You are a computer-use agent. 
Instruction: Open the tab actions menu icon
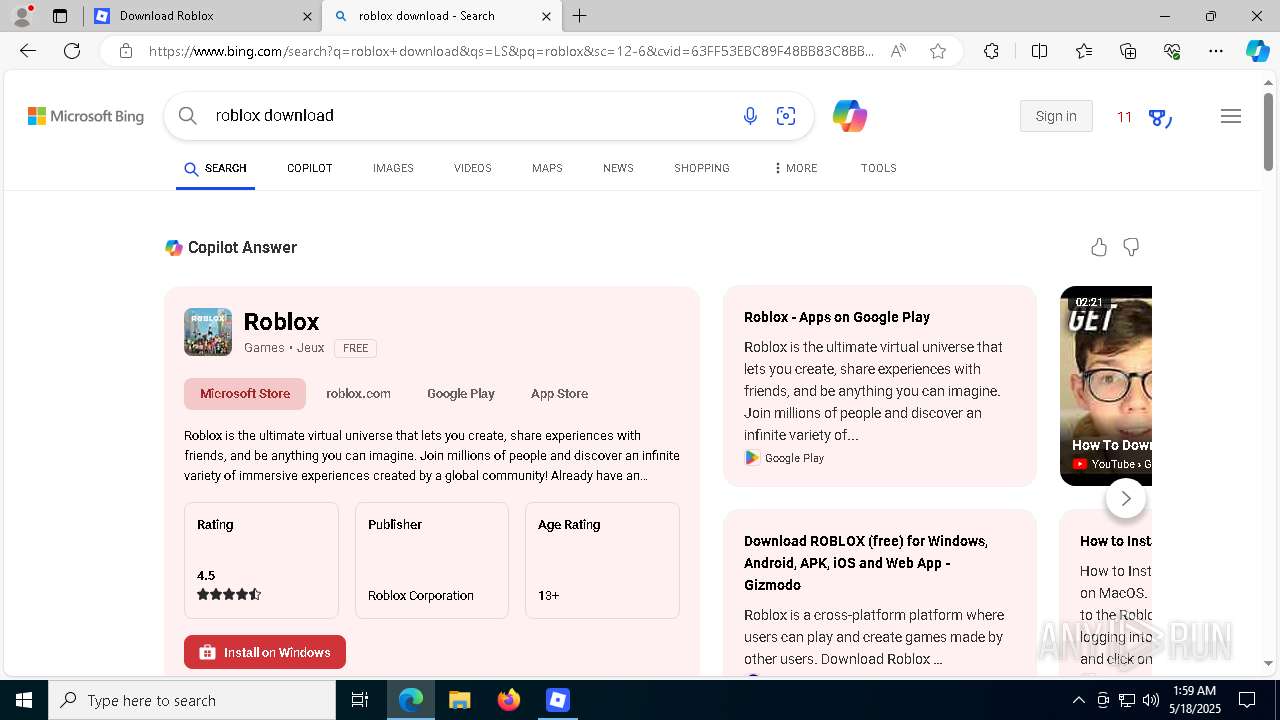(x=60, y=16)
